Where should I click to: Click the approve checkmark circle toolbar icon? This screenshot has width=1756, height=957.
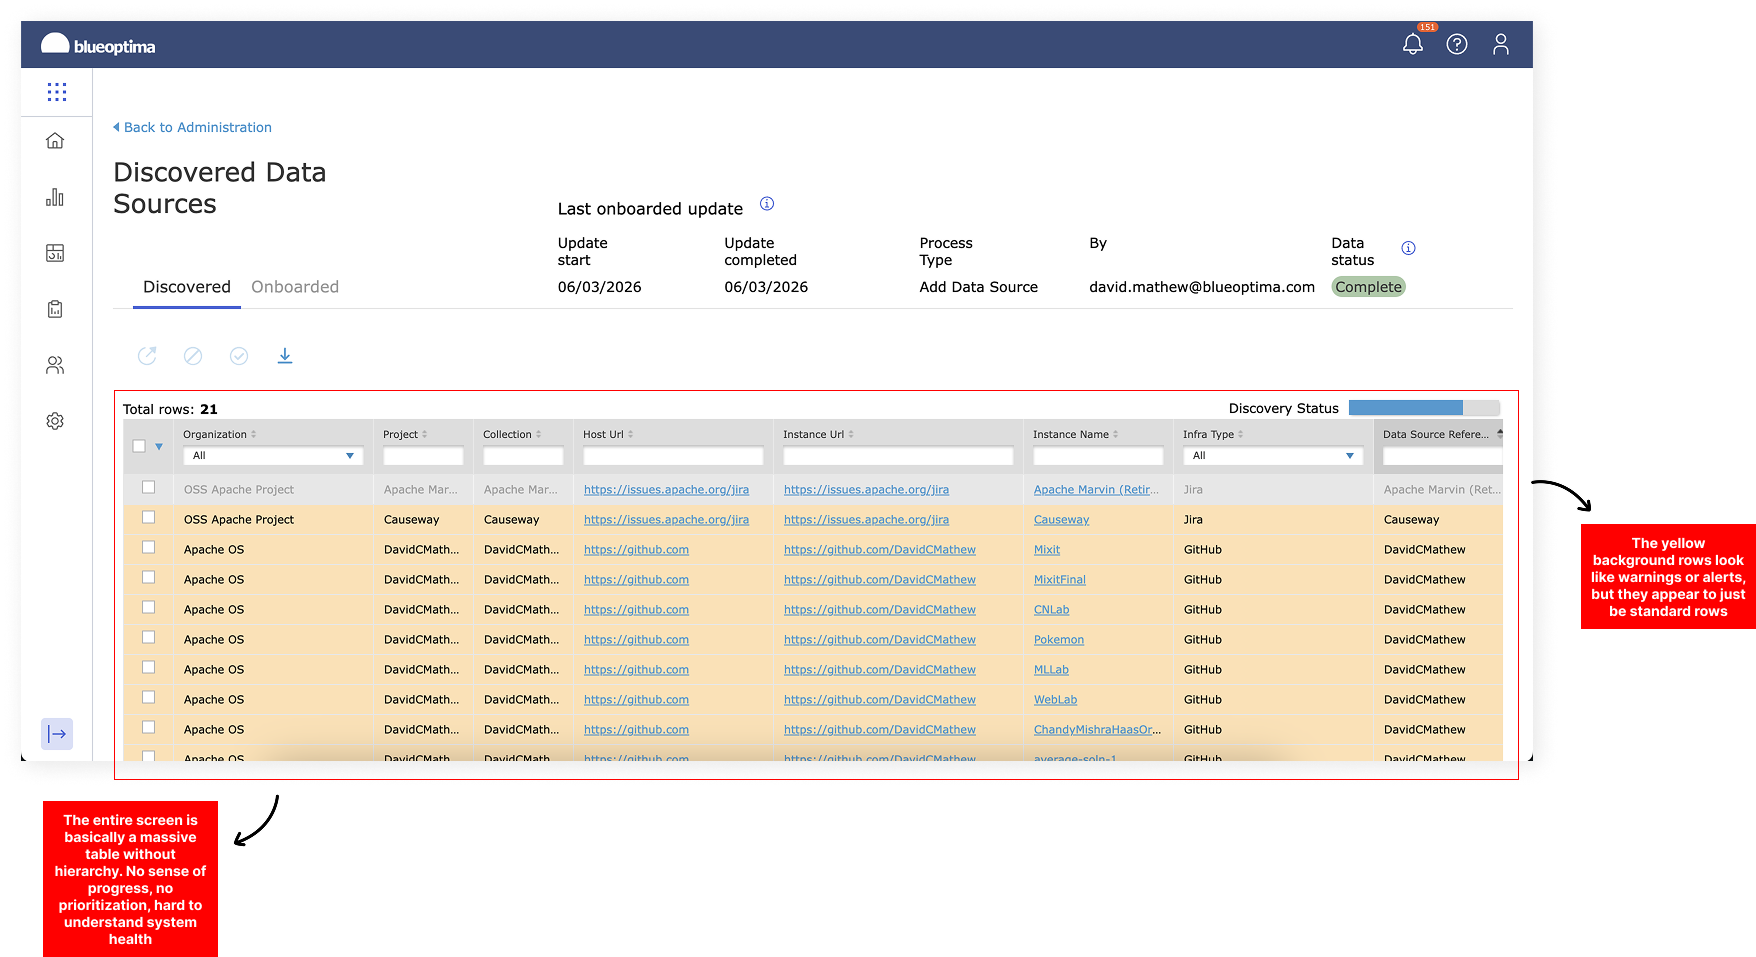239,356
